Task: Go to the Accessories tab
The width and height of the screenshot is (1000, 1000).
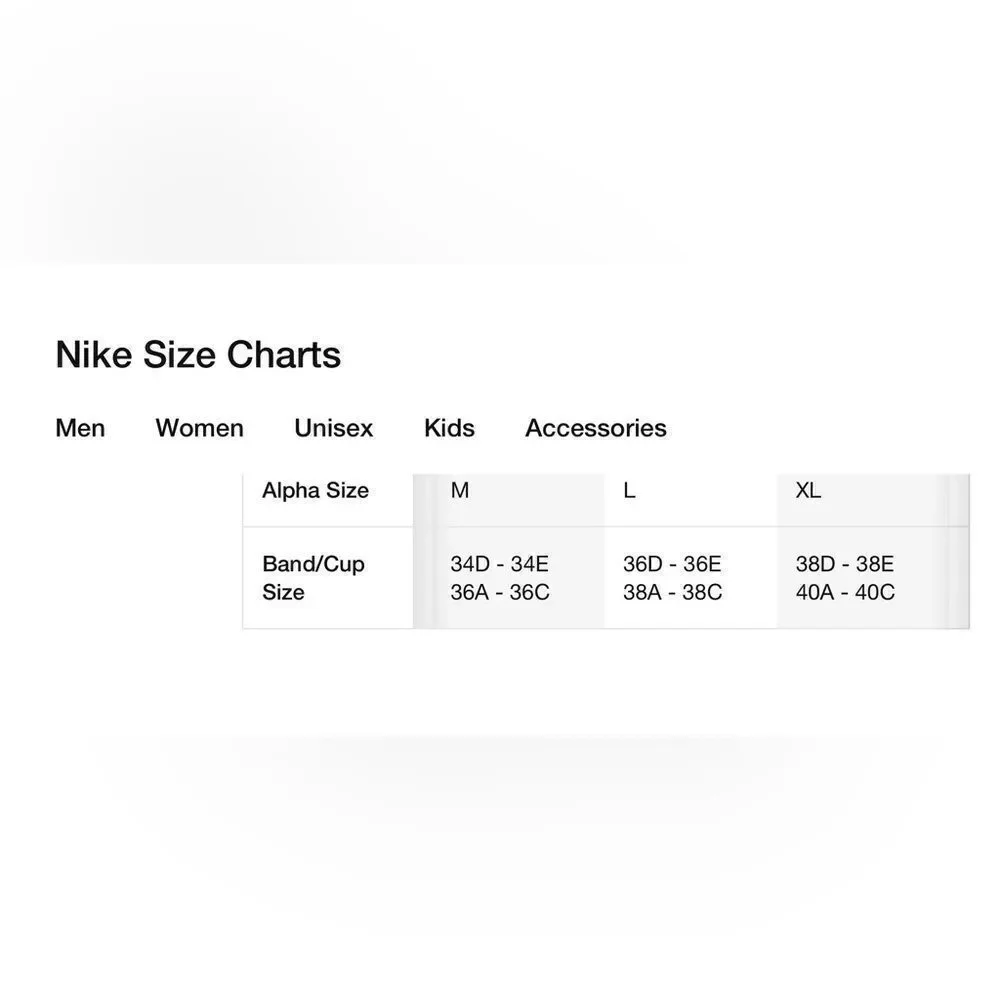Action: pyautogui.click(x=596, y=428)
